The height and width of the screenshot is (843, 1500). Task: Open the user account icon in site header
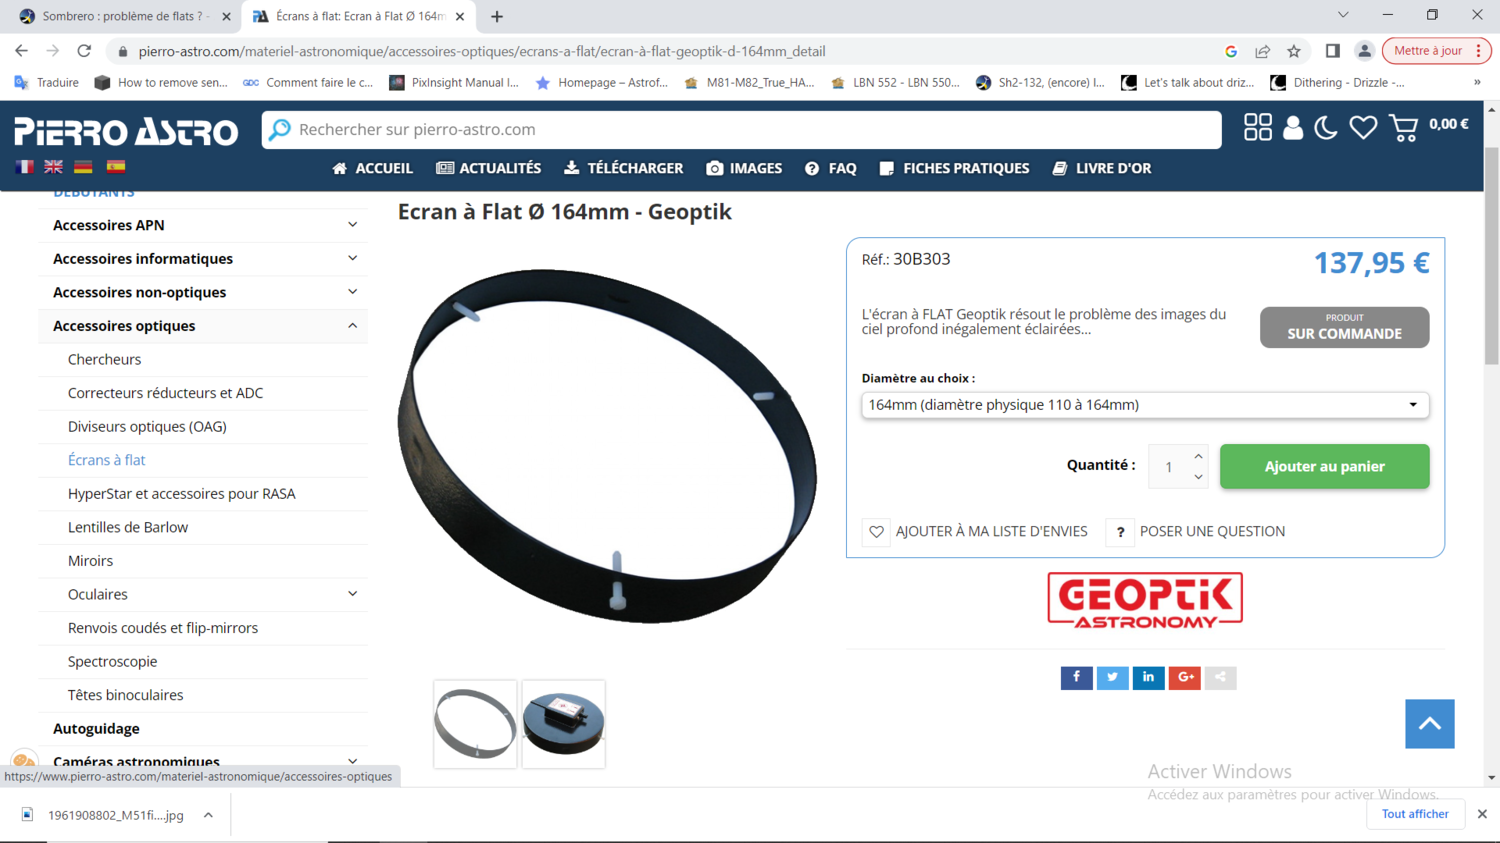[x=1293, y=127]
